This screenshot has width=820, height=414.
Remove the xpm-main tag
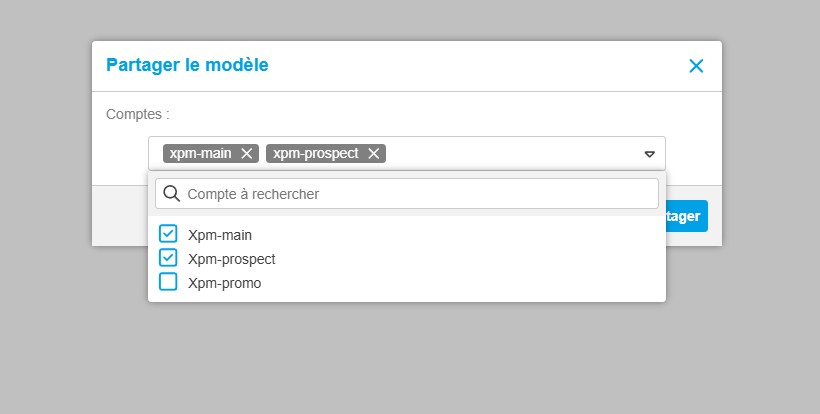(246, 153)
